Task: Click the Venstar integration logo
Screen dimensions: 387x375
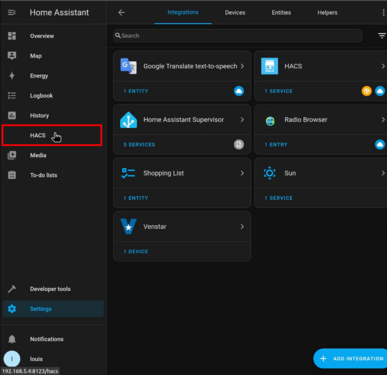Action: [128, 227]
